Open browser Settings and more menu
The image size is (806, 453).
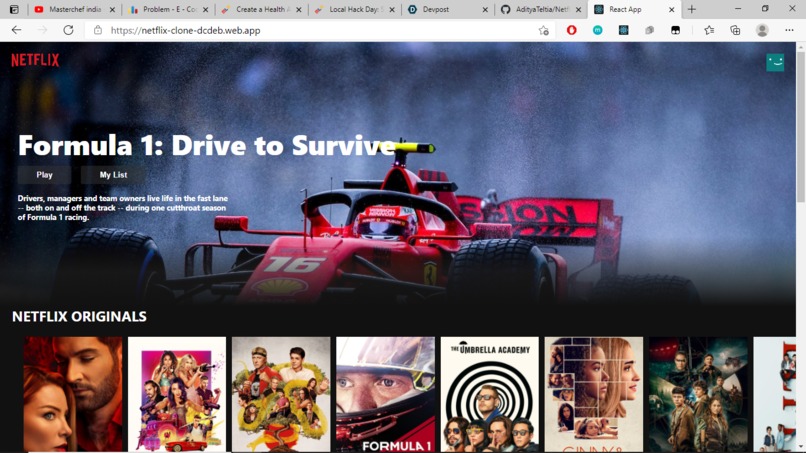[x=789, y=30]
